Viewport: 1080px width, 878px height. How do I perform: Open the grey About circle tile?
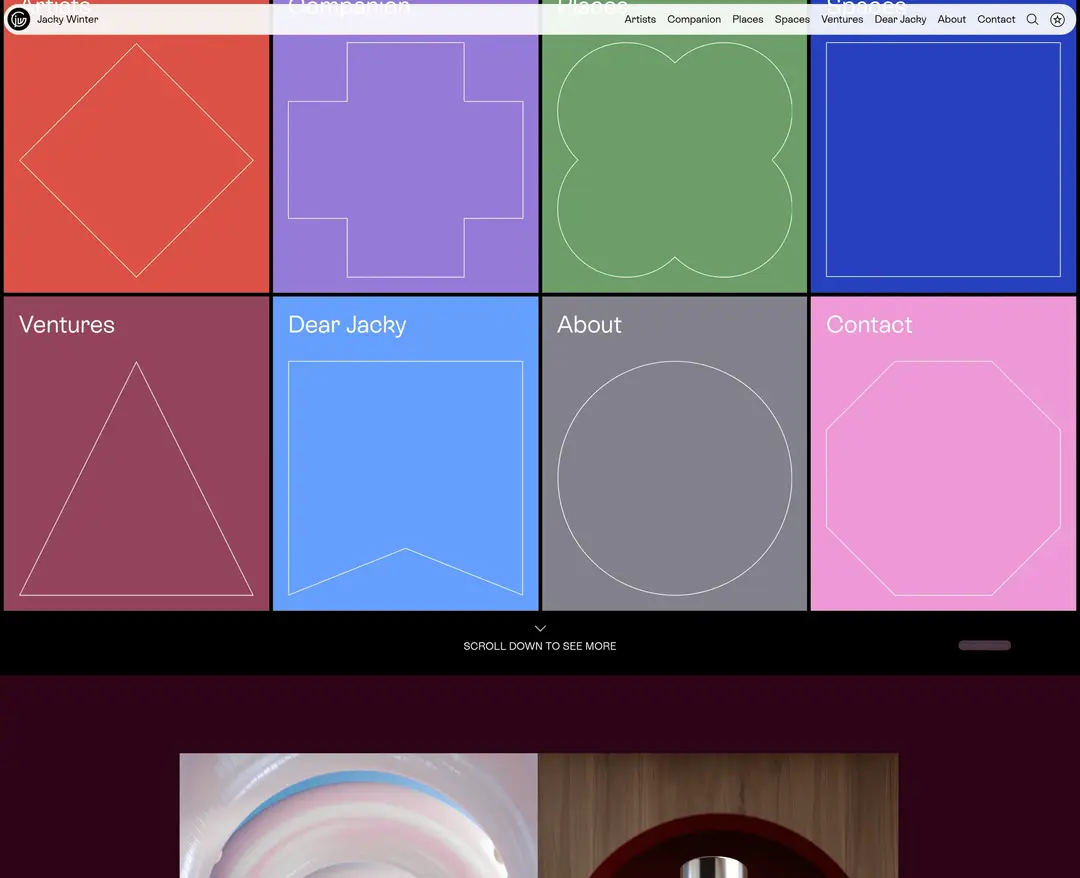pos(674,454)
